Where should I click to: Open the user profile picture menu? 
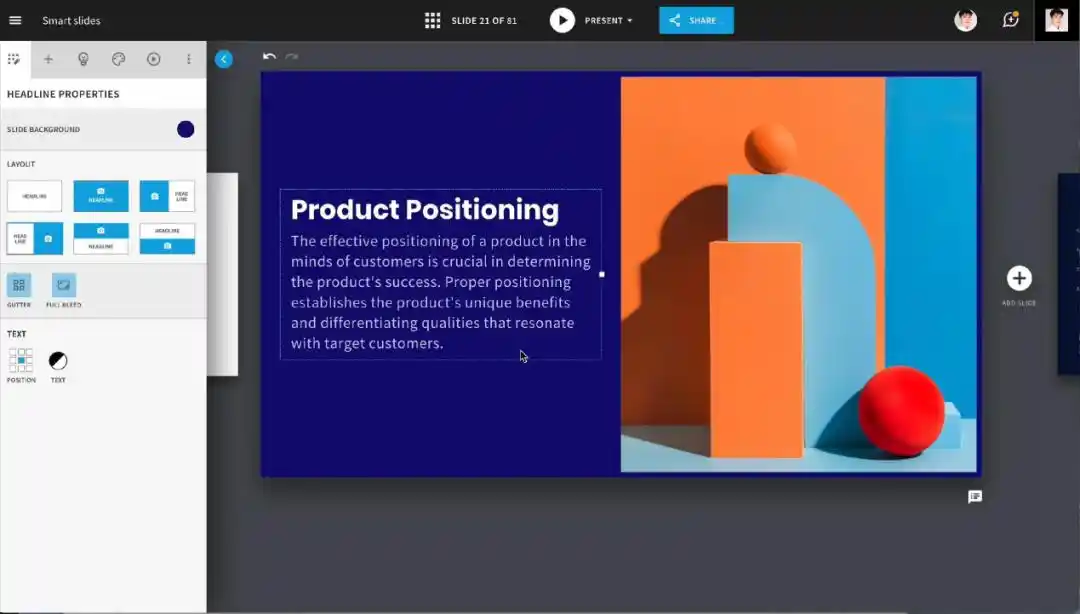pyautogui.click(x=1057, y=21)
